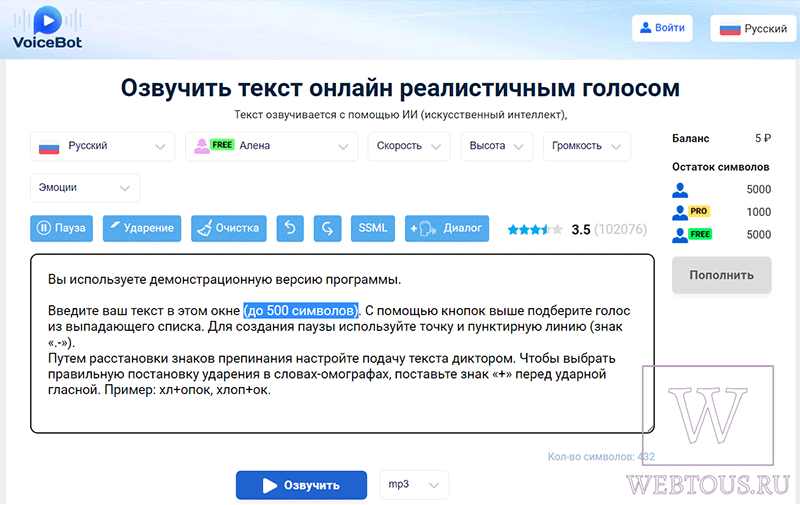
Task: Click the SSML button
Action: tap(372, 228)
